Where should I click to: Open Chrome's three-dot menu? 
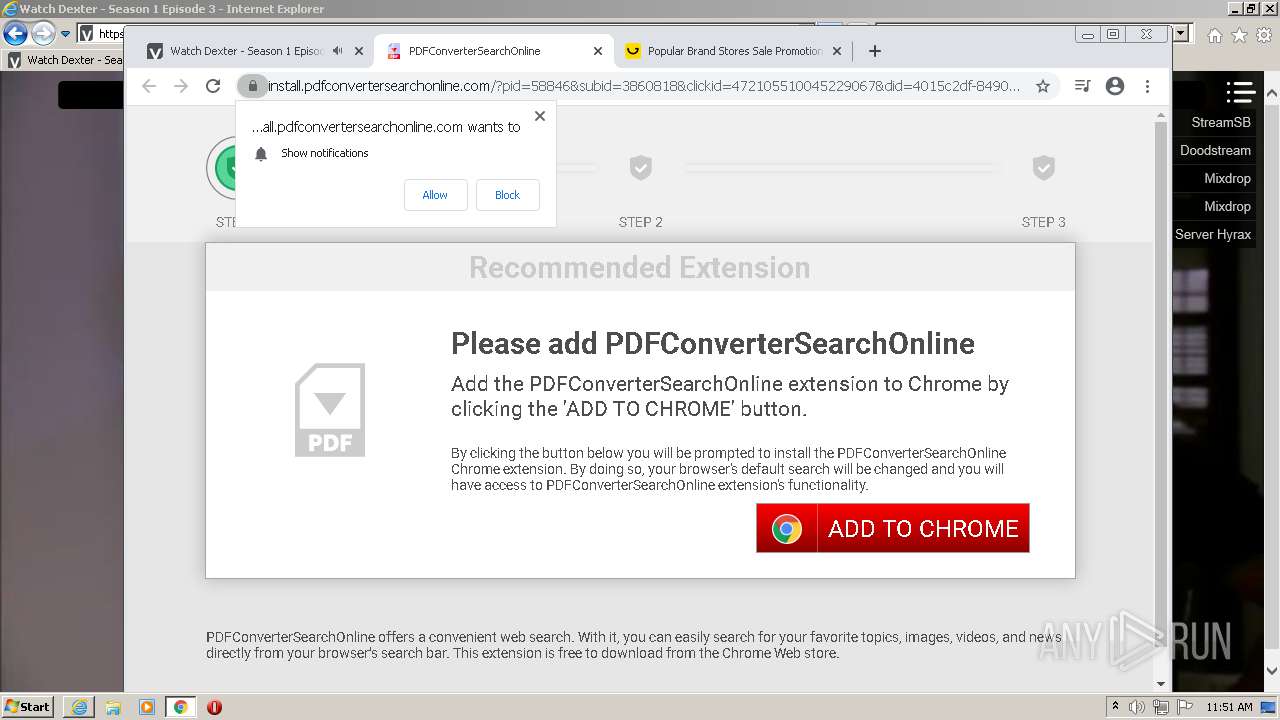tap(1148, 86)
